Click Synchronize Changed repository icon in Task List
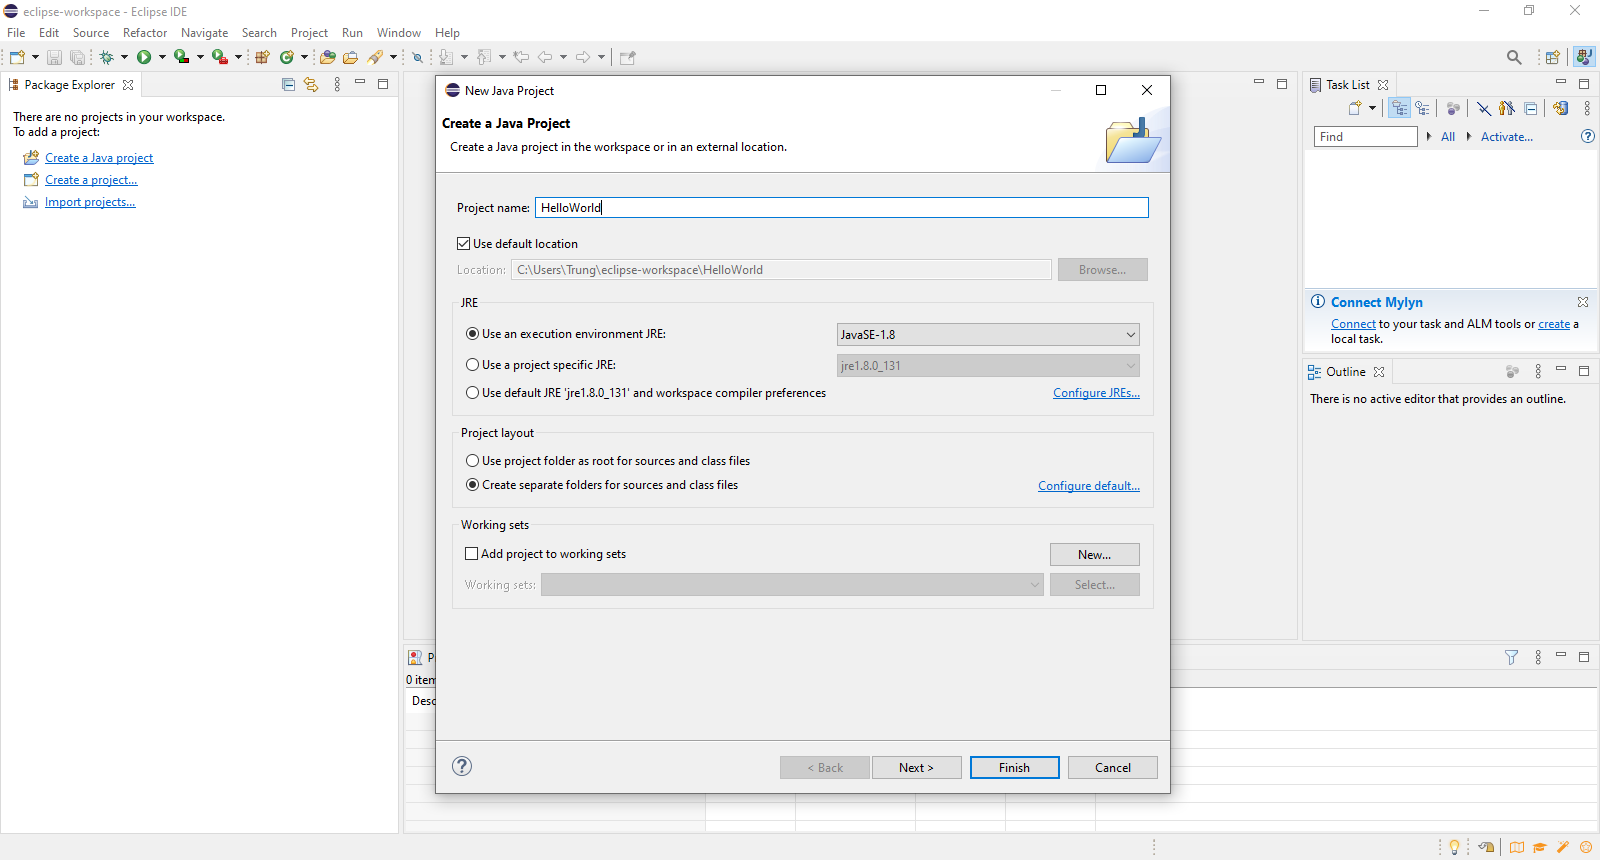1600x860 pixels. [1560, 108]
